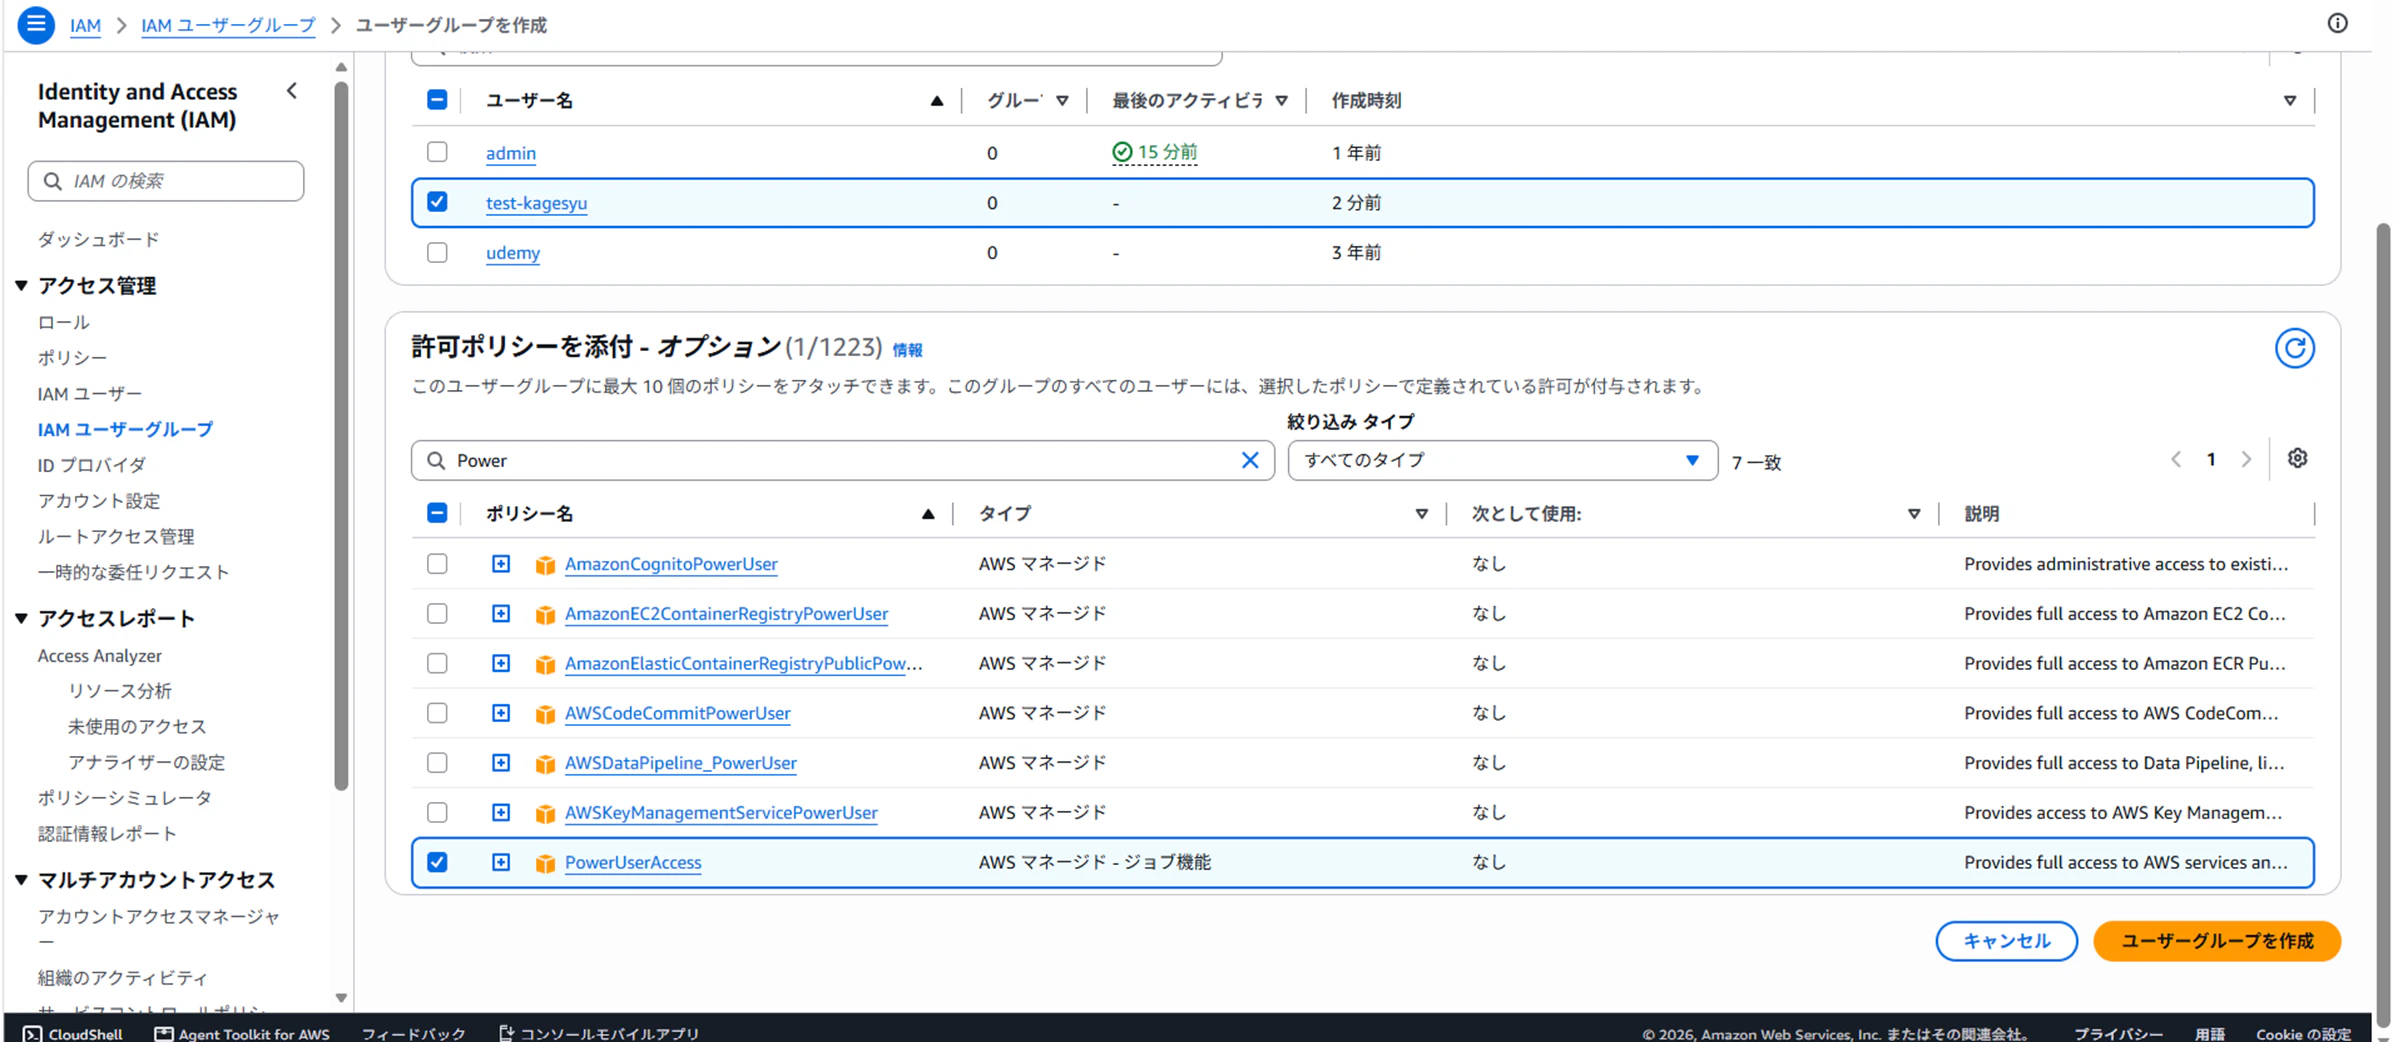Image resolution: width=2393 pixels, height=1042 pixels.
Task: Go to ロール in the sidebar
Action: (x=64, y=322)
